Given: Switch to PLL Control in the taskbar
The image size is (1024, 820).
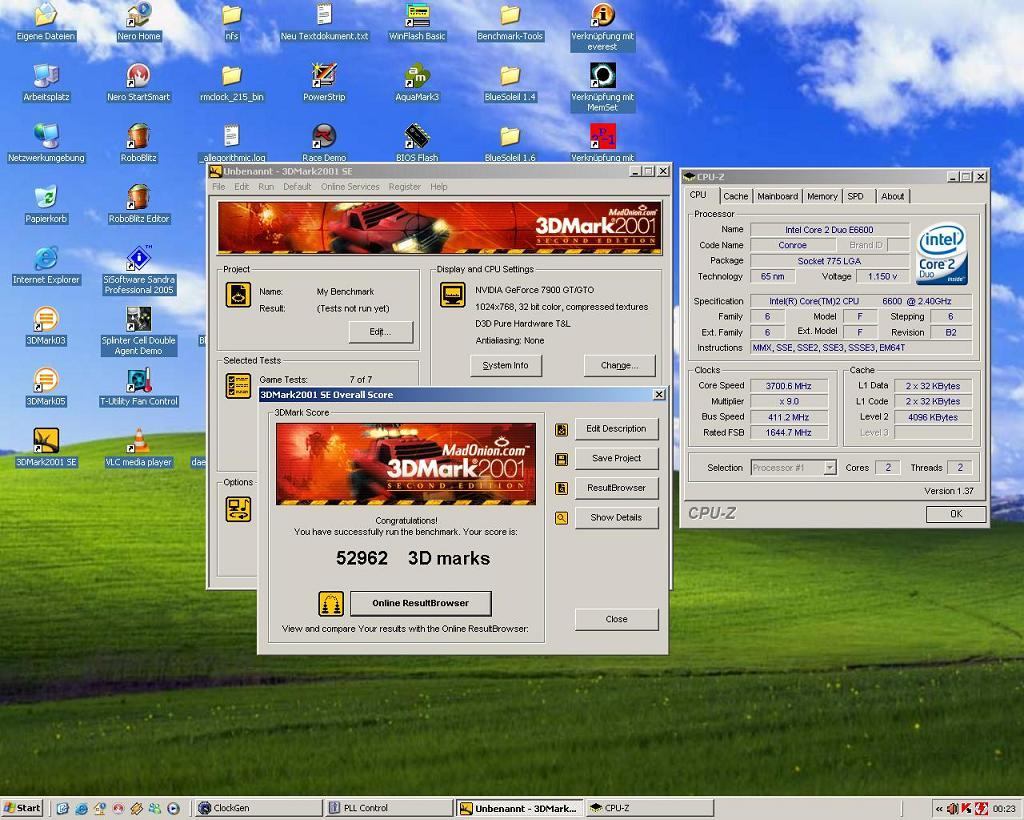Looking at the screenshot, I should 389,808.
